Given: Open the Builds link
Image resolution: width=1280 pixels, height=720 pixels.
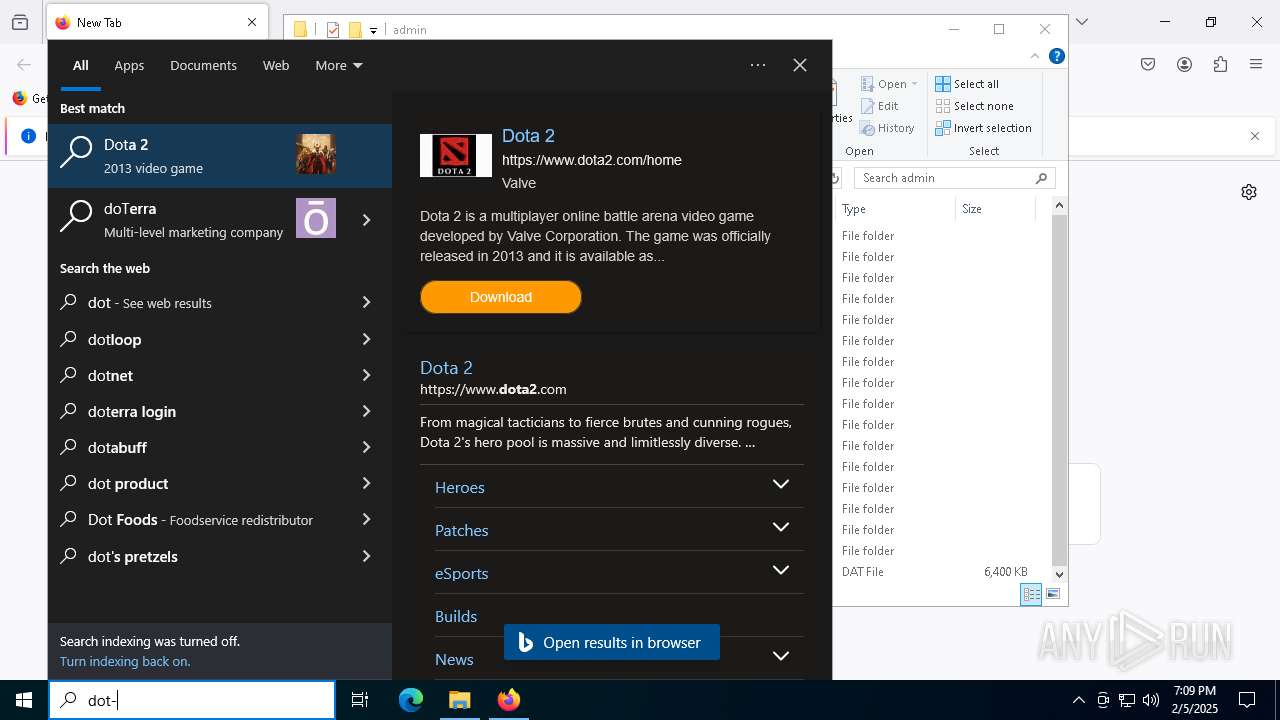Looking at the screenshot, I should (x=456, y=616).
